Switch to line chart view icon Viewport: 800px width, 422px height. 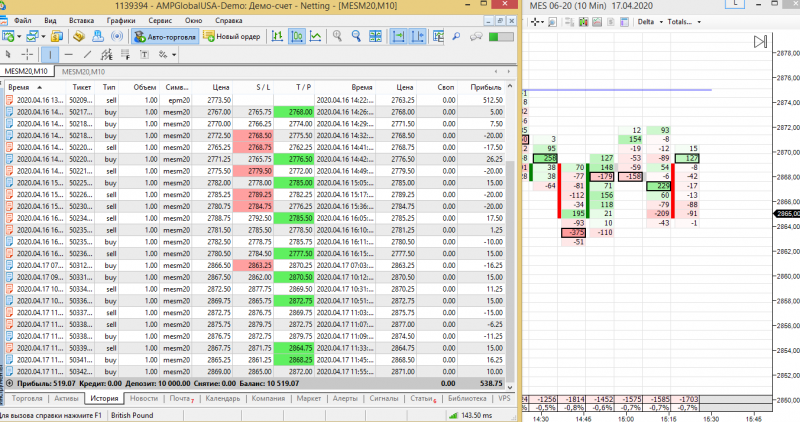pyautogui.click(x=316, y=37)
